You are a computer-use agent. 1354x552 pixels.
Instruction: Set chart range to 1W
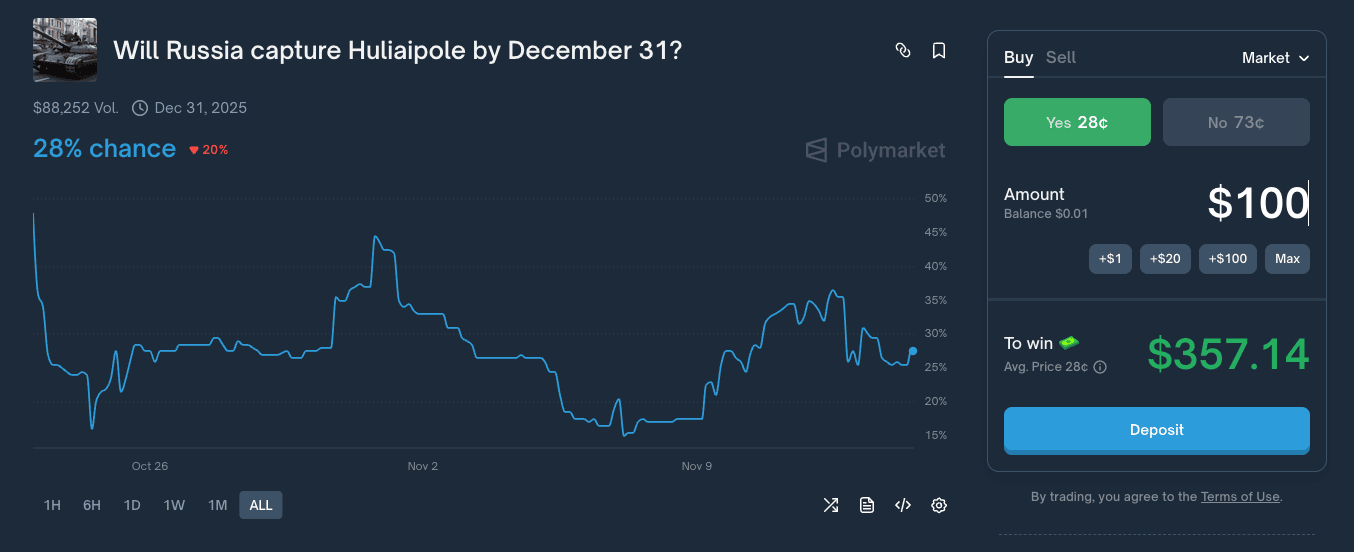pos(174,505)
